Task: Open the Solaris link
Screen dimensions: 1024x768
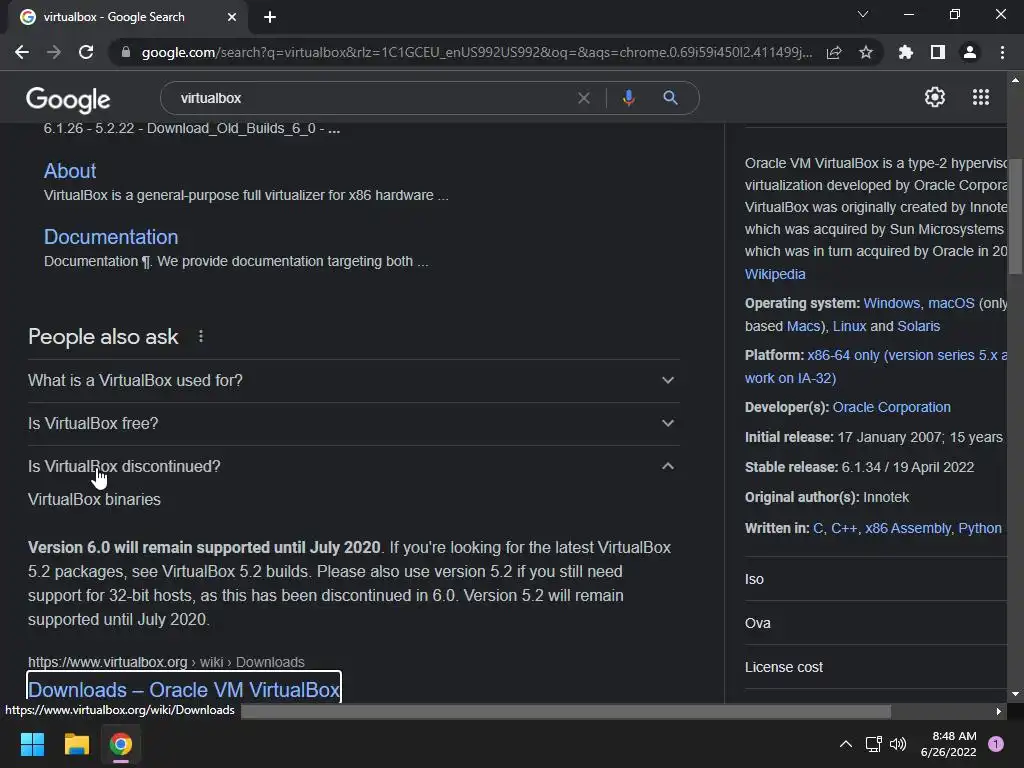Action: pos(918,327)
